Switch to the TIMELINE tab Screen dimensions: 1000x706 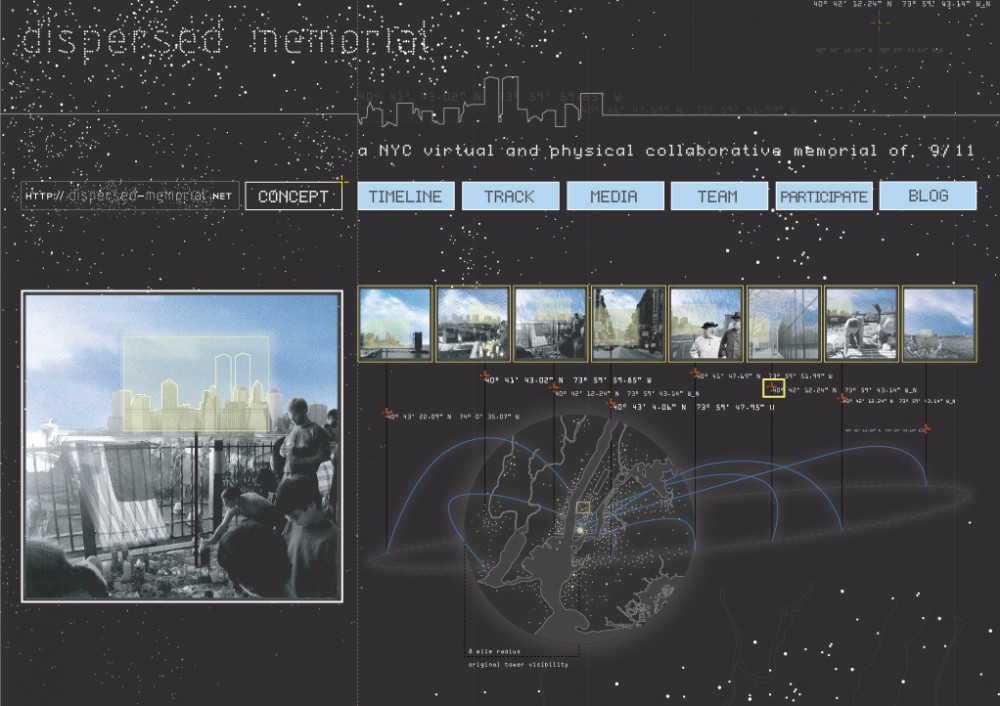point(406,196)
